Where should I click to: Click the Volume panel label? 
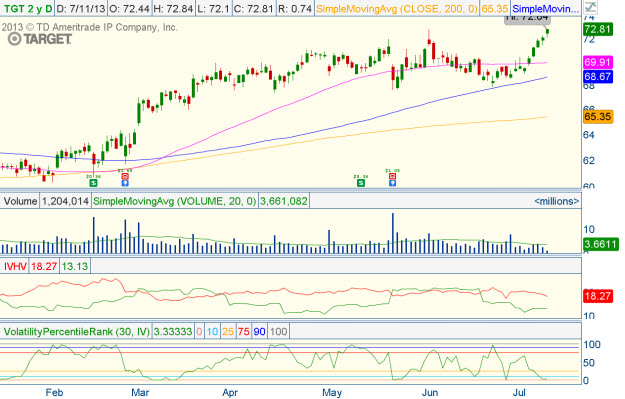[x=20, y=201]
